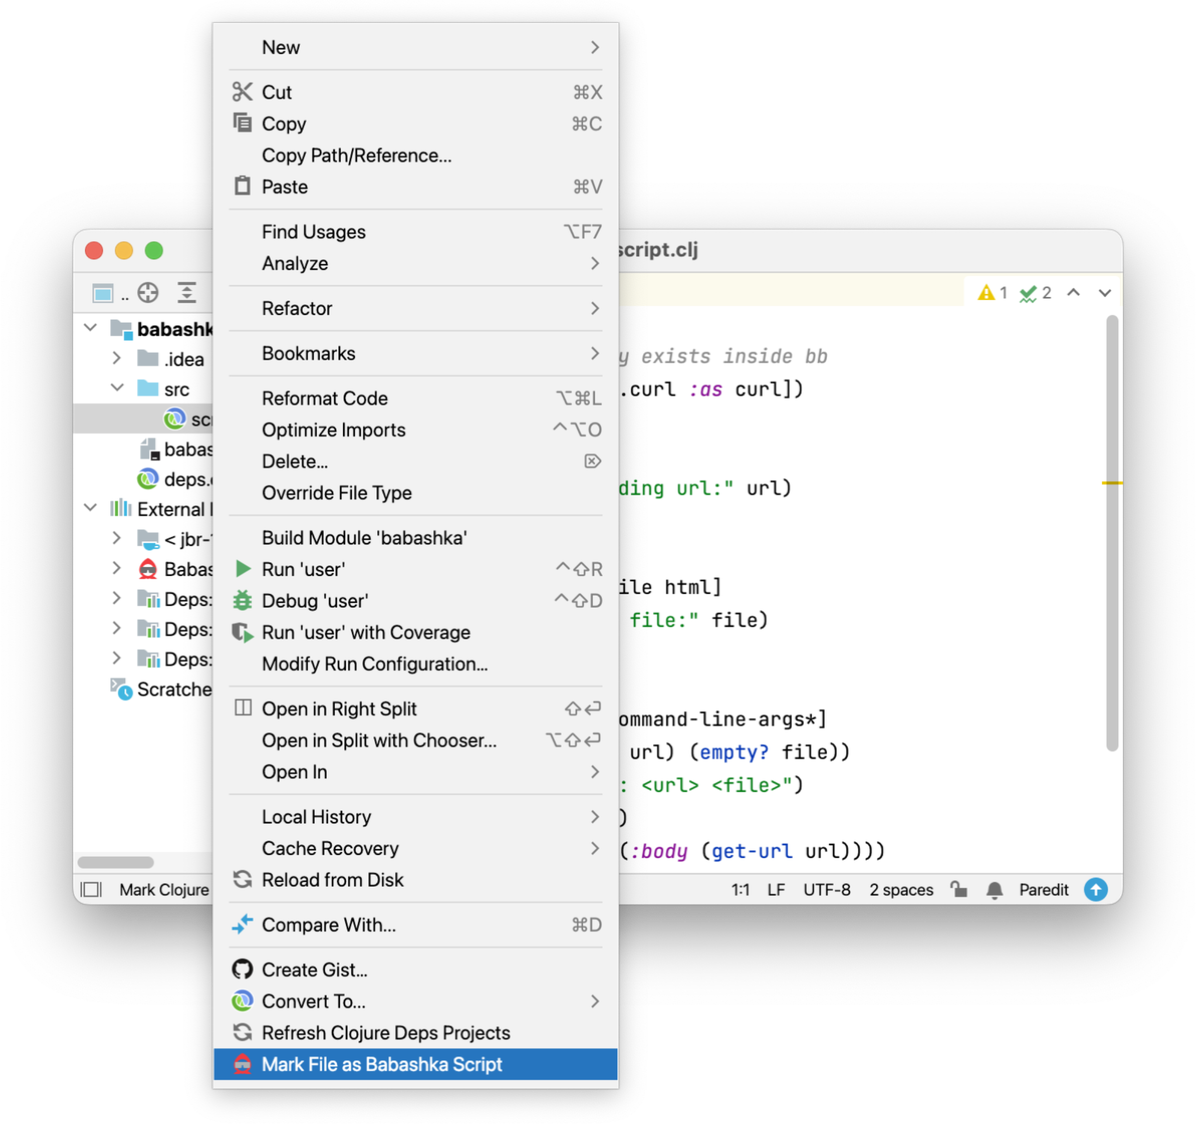Click the previous highlighted error up arrow
The image size is (1196, 1124).
(1073, 292)
